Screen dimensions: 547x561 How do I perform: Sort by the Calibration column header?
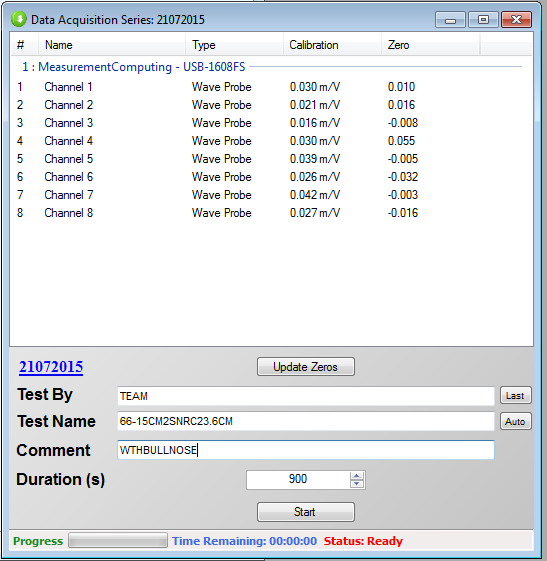coord(332,45)
